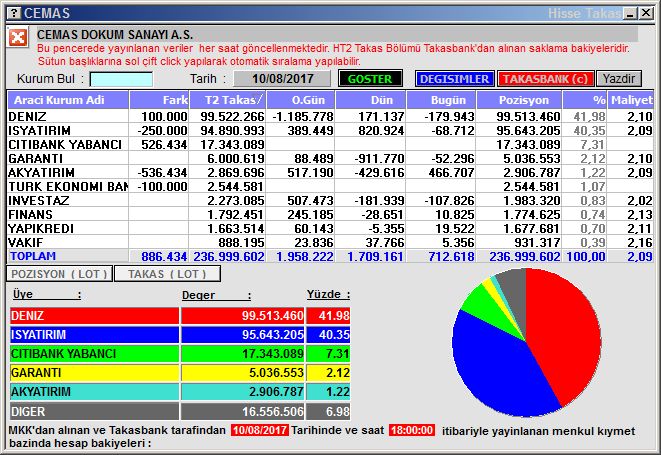Click the CEMAS DOKUM SANAYI A.S. company title
Viewport: 661px width, 455px height.
[x=115, y=35]
